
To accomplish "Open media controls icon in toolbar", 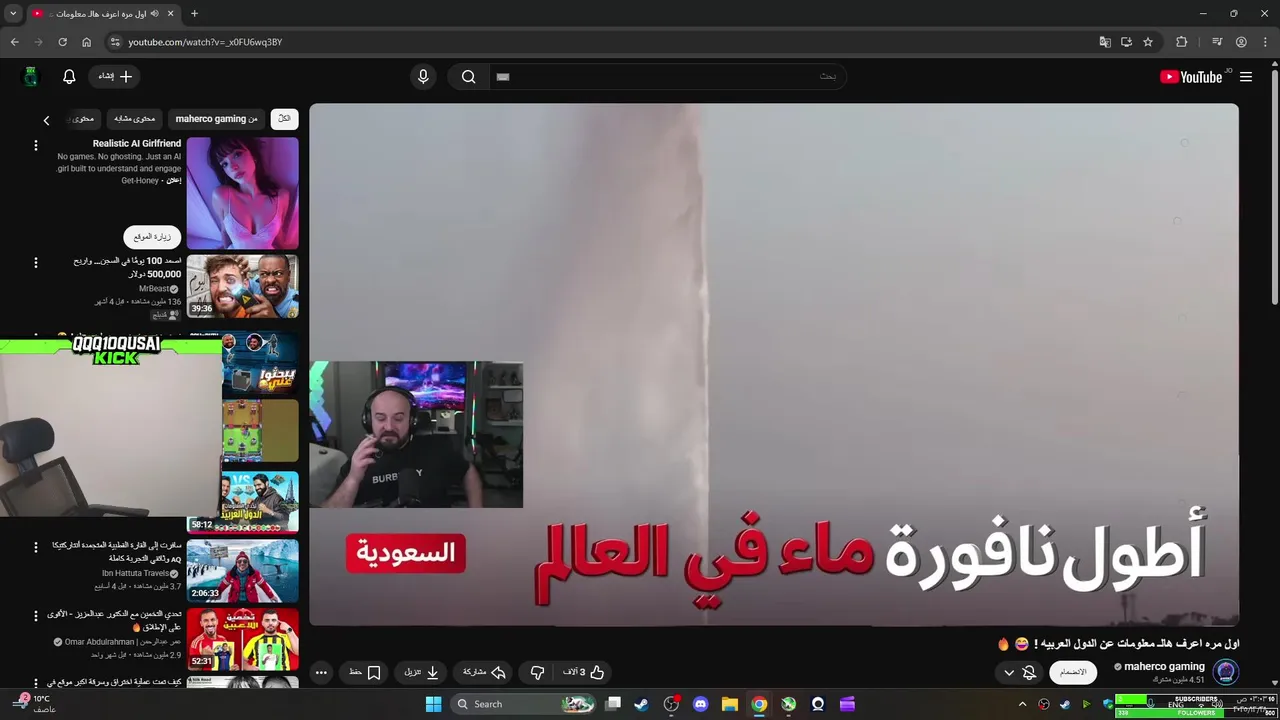I will 1217,42.
